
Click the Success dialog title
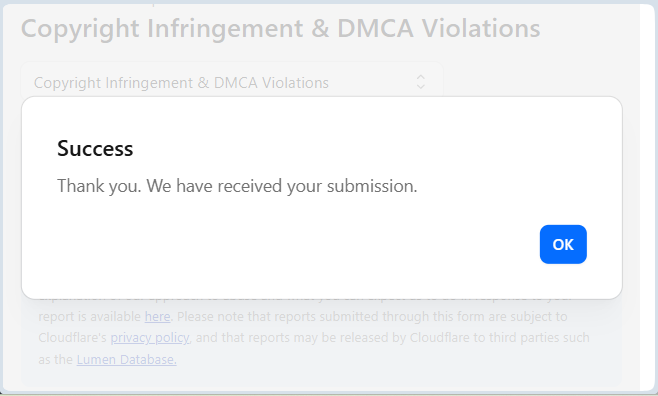(95, 148)
